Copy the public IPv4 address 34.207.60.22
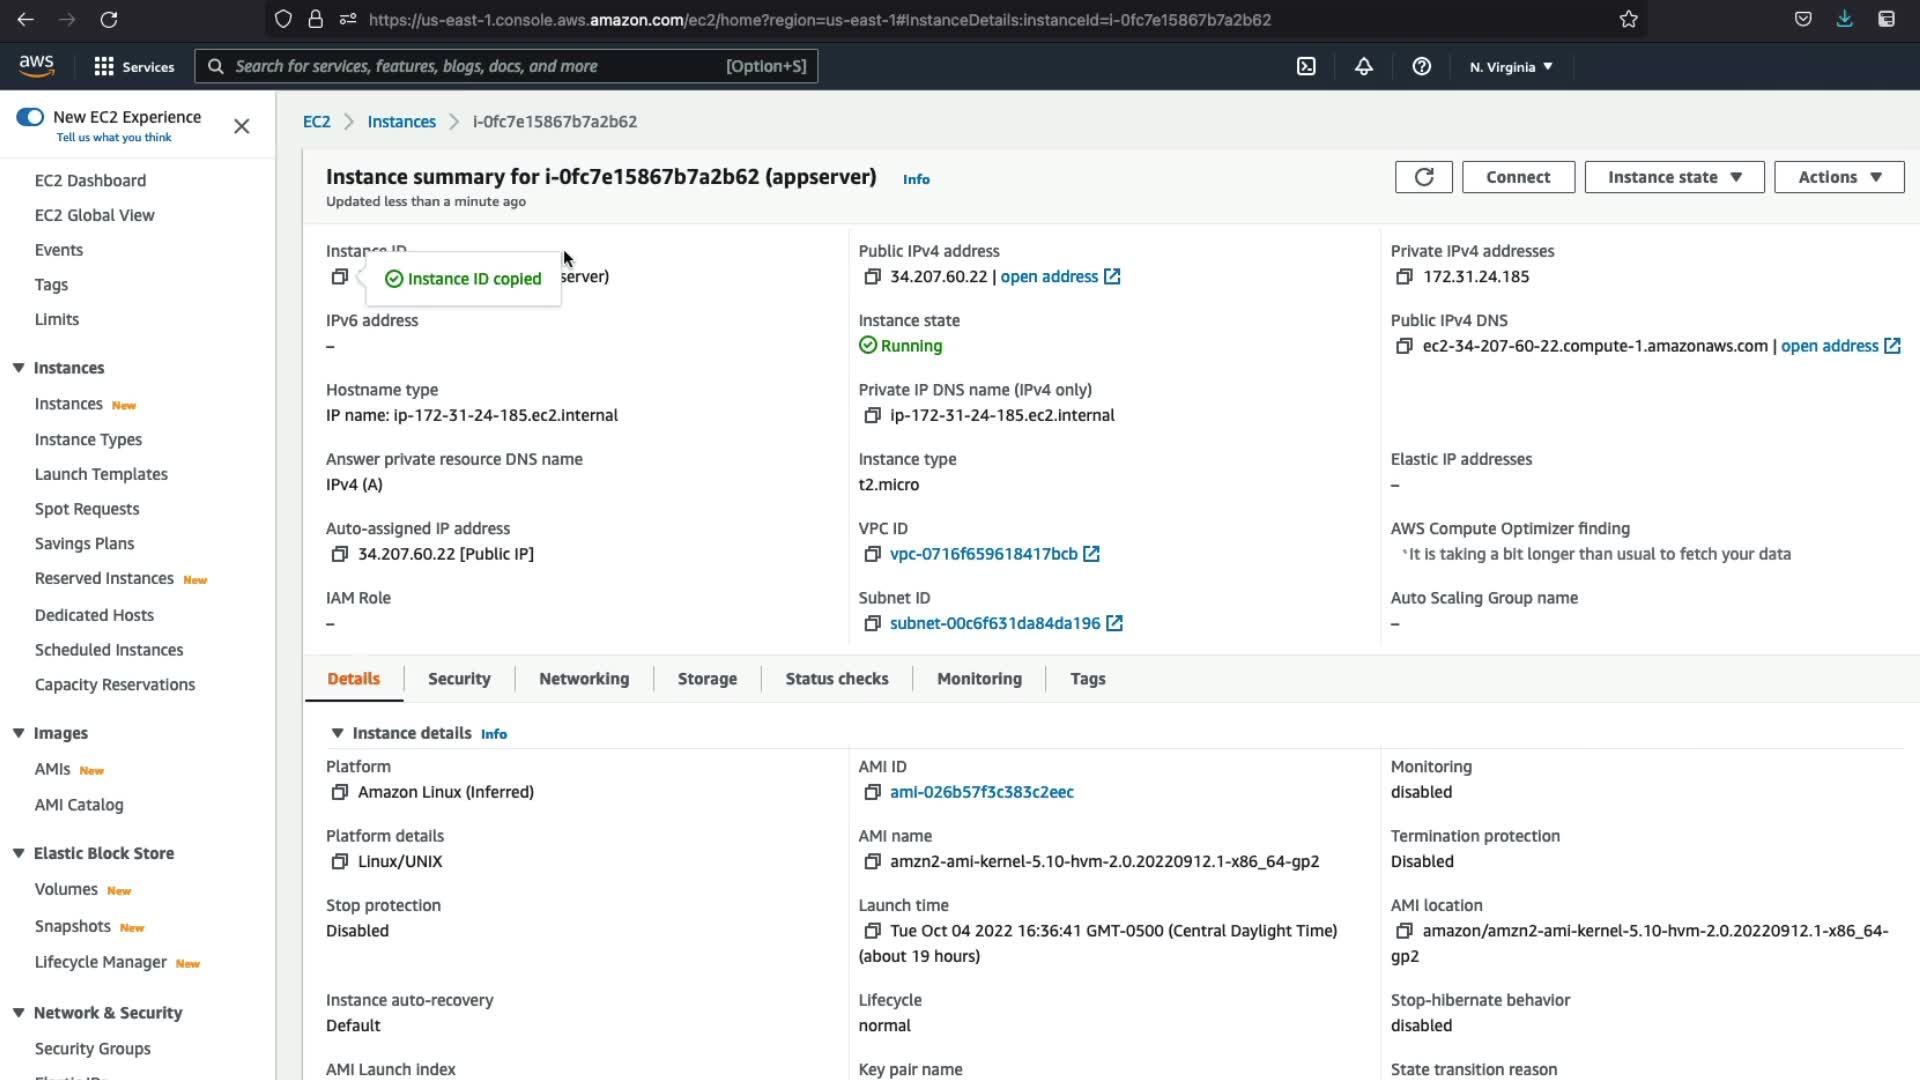 coord(872,277)
